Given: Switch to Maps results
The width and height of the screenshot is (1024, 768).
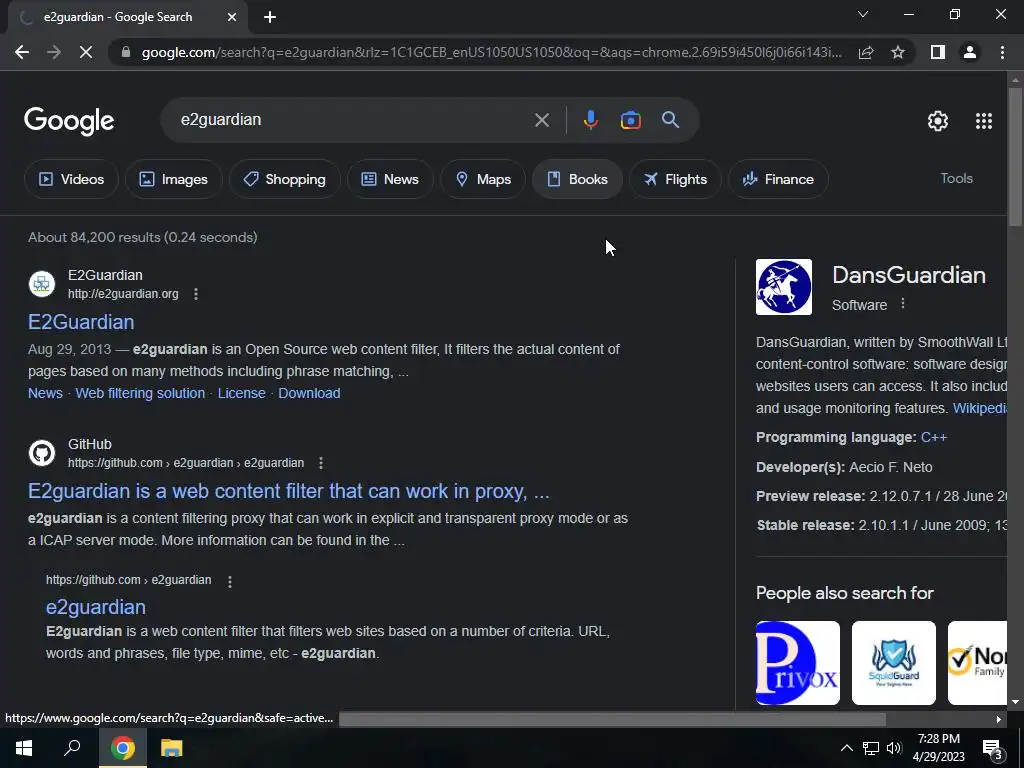Looking at the screenshot, I should tap(483, 179).
